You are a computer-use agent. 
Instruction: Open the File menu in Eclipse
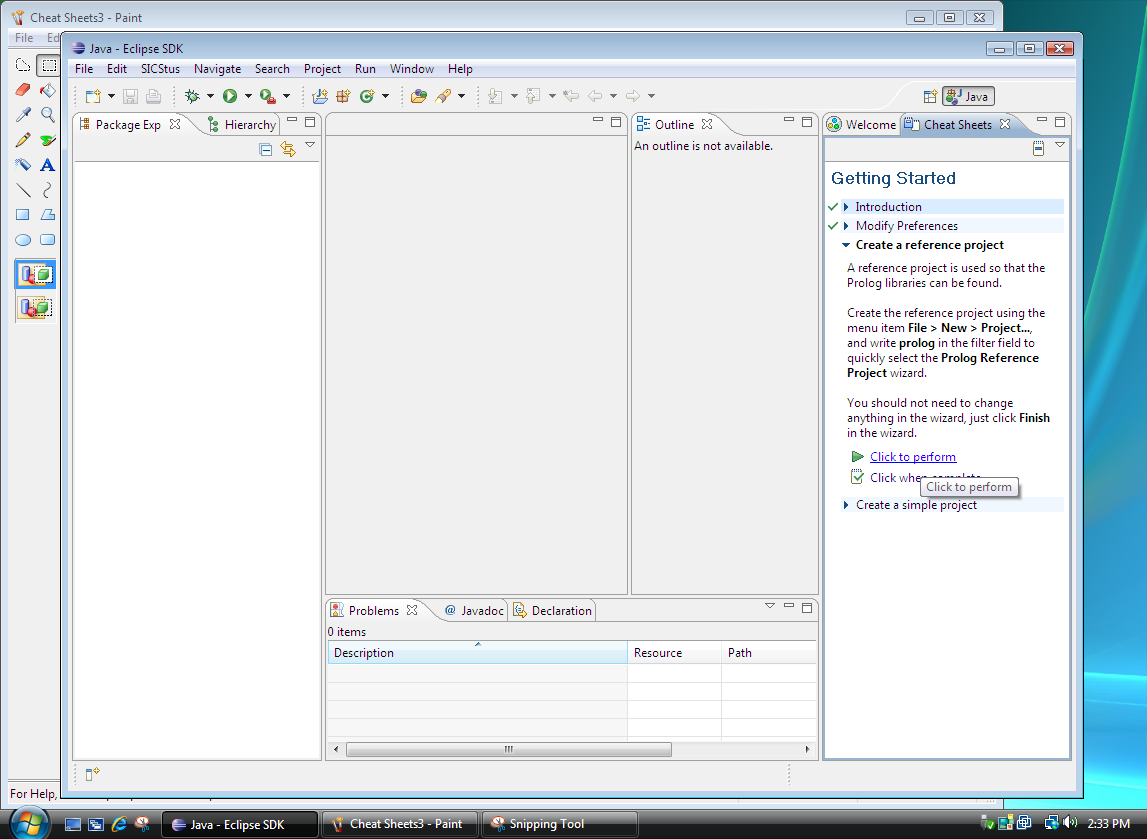(x=84, y=69)
